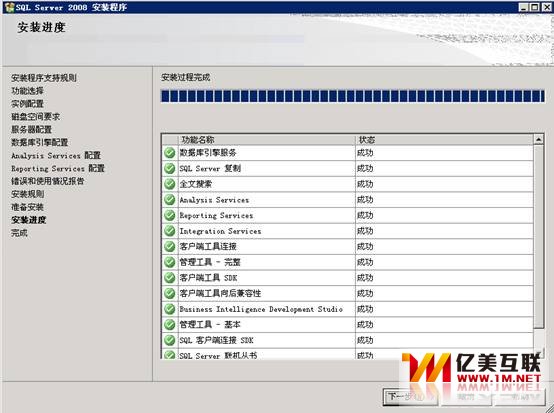Close the SQL Server 2008 setup window
554x413 pixels.
click(x=546, y=7)
